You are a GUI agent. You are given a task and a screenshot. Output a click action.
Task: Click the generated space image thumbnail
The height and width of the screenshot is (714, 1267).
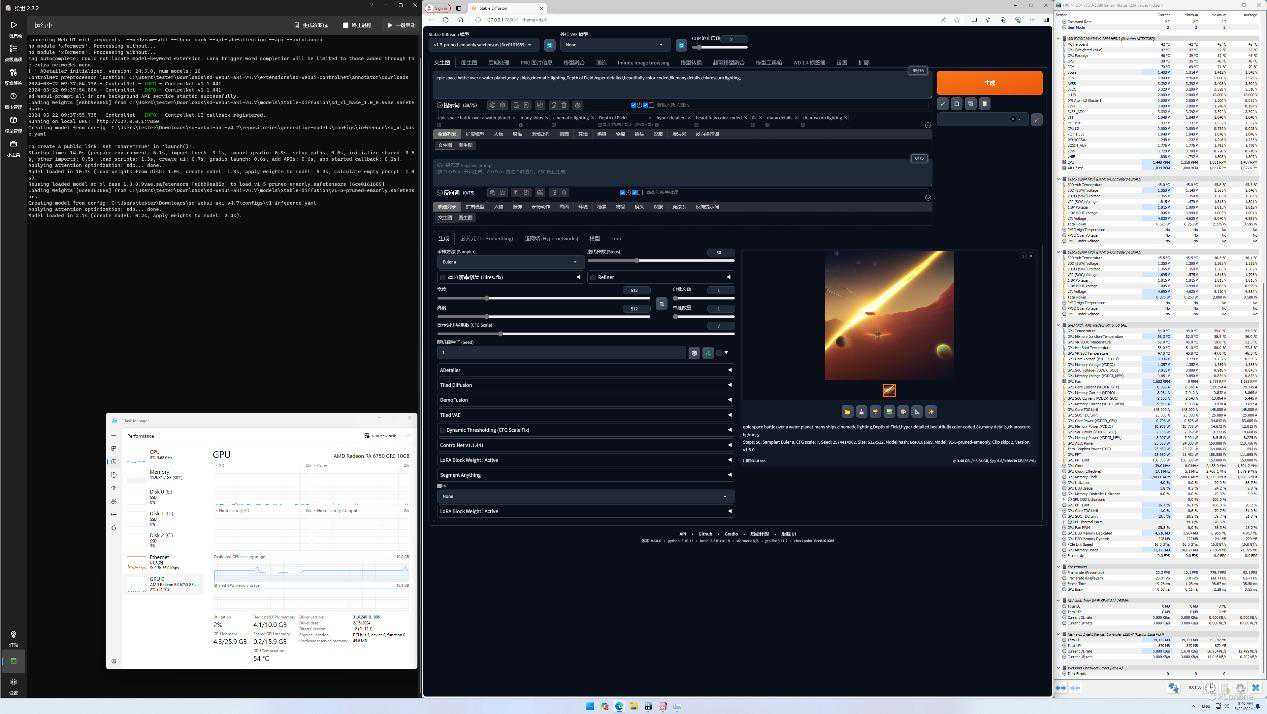coord(888,390)
